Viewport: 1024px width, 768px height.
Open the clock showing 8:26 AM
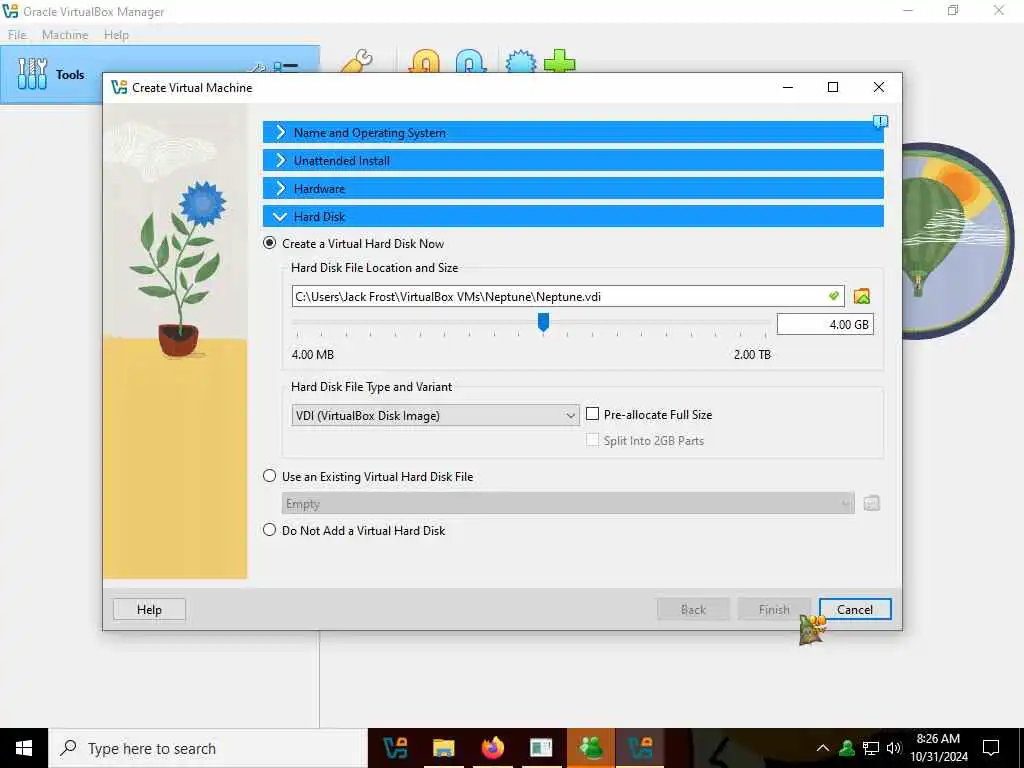(x=938, y=748)
